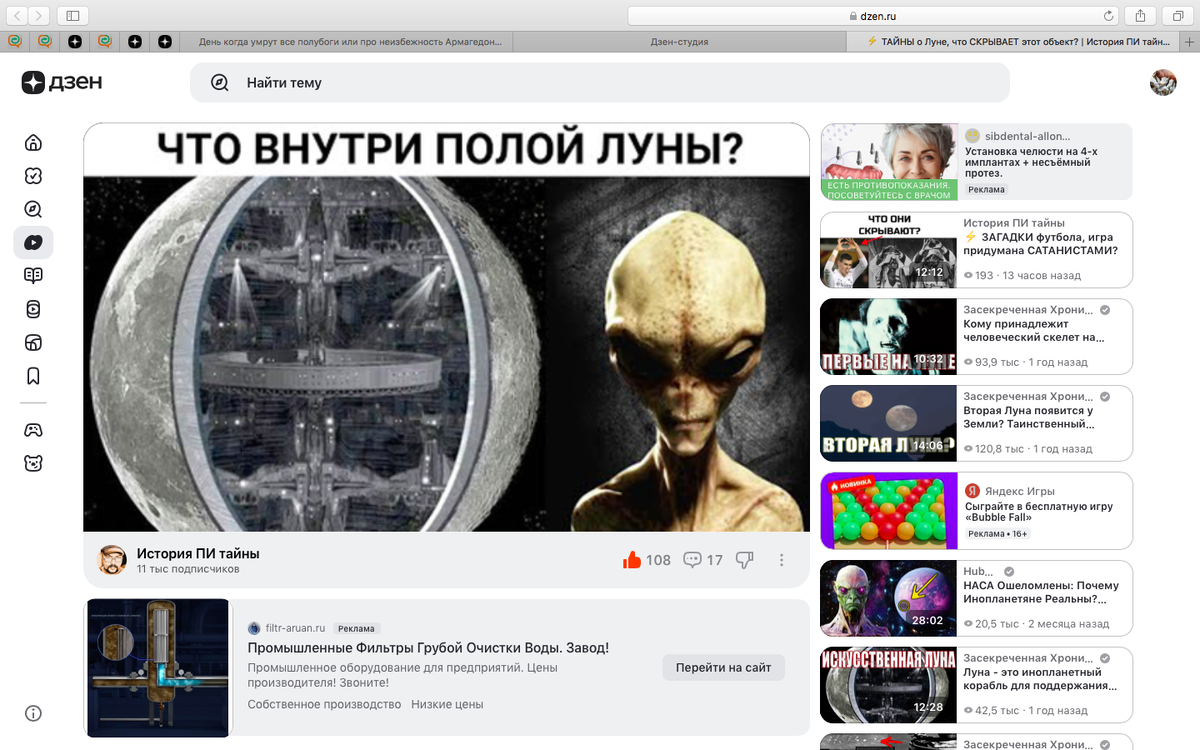Open the Saved bookmark icon in sidebar
1200x750 pixels.
coord(34,376)
